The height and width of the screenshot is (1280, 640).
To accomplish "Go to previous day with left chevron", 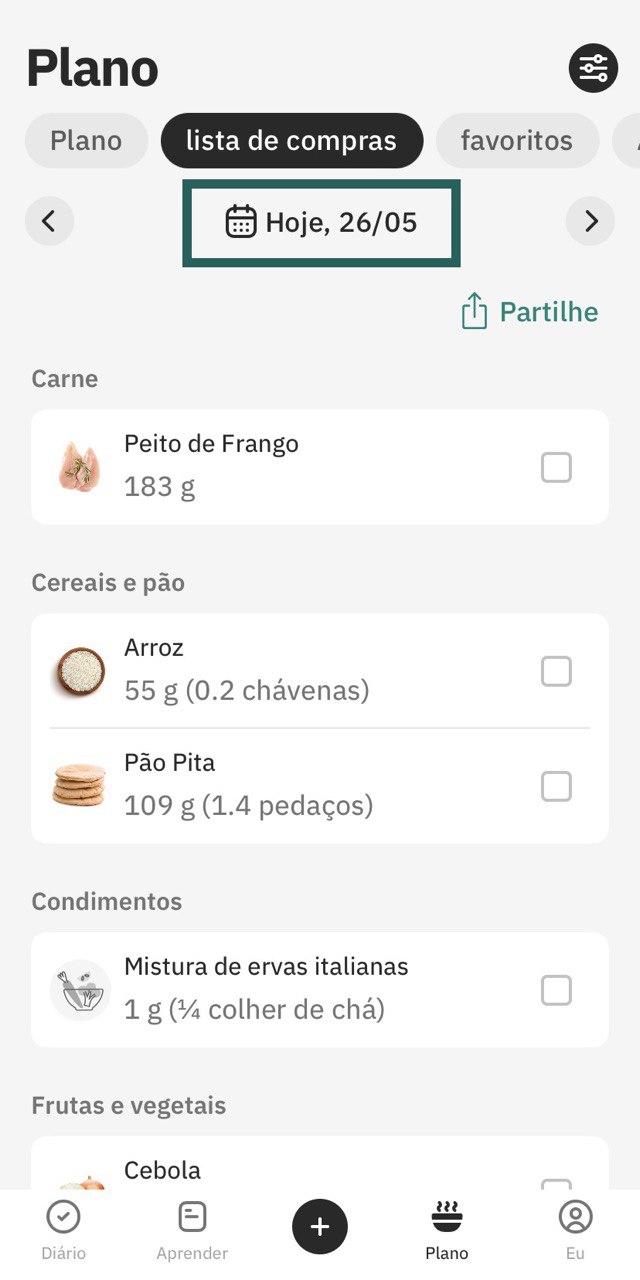I will coord(49,221).
